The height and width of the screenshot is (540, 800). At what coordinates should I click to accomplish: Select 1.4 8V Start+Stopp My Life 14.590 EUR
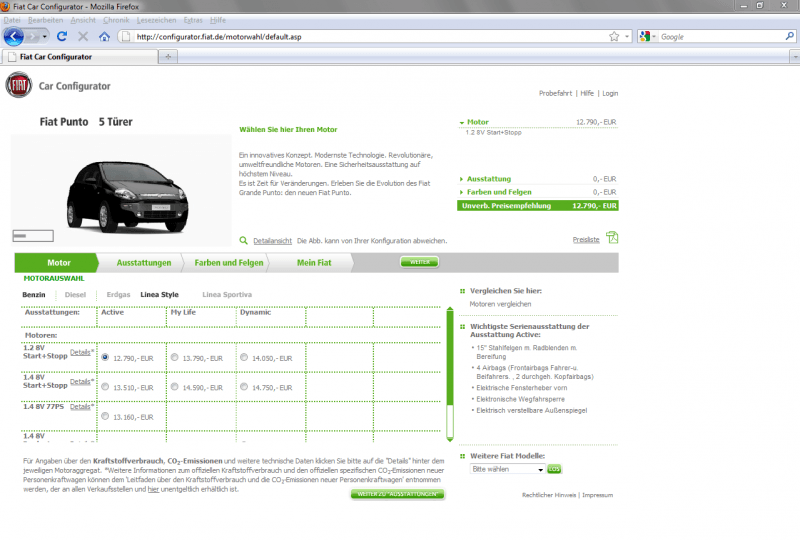tap(174, 387)
